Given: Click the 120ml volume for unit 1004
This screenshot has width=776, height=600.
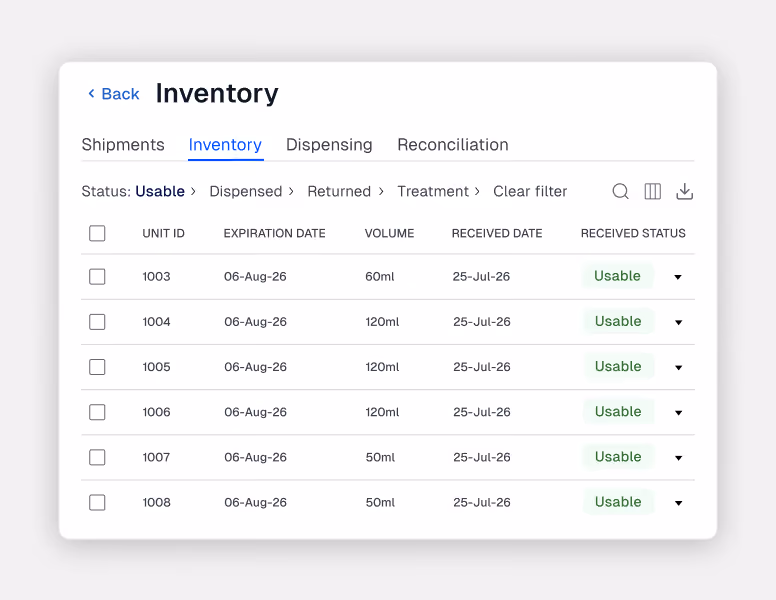Looking at the screenshot, I should click(x=382, y=322).
